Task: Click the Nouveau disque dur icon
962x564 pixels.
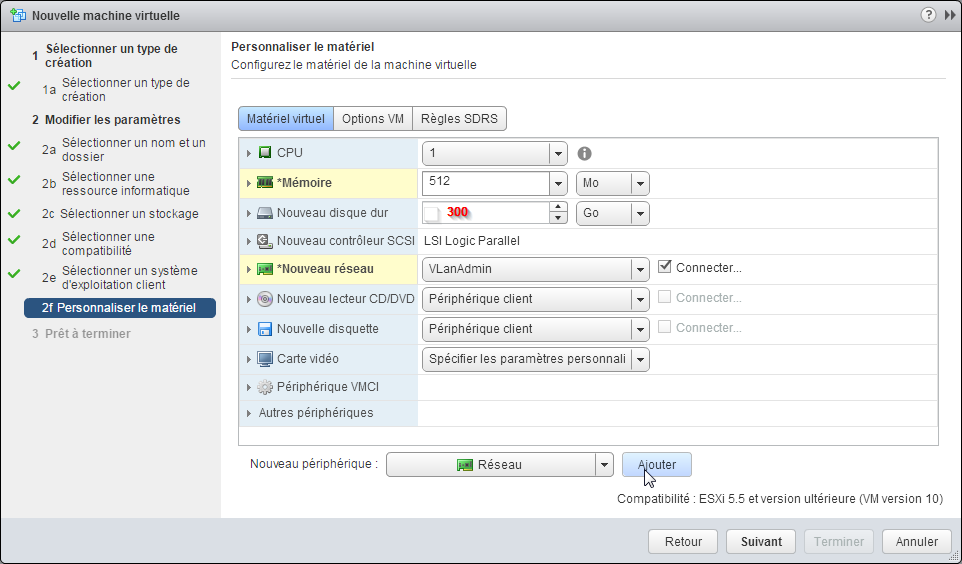Action: 264,213
